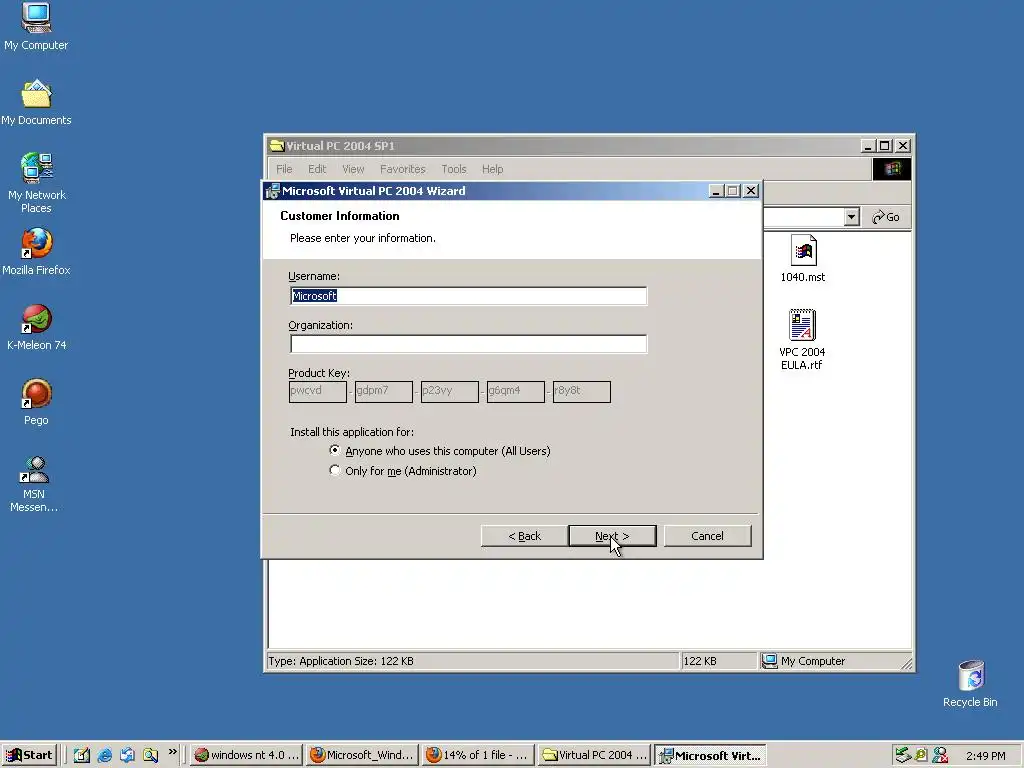Click the Windows logo throbber in Explorer window
1024x768 pixels.
[x=891, y=169]
